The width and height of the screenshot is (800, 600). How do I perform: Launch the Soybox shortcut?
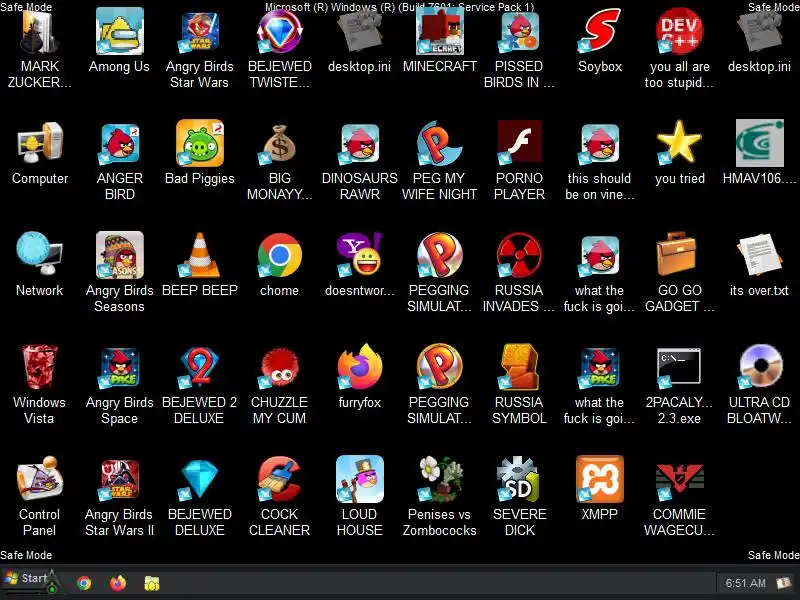[599, 32]
